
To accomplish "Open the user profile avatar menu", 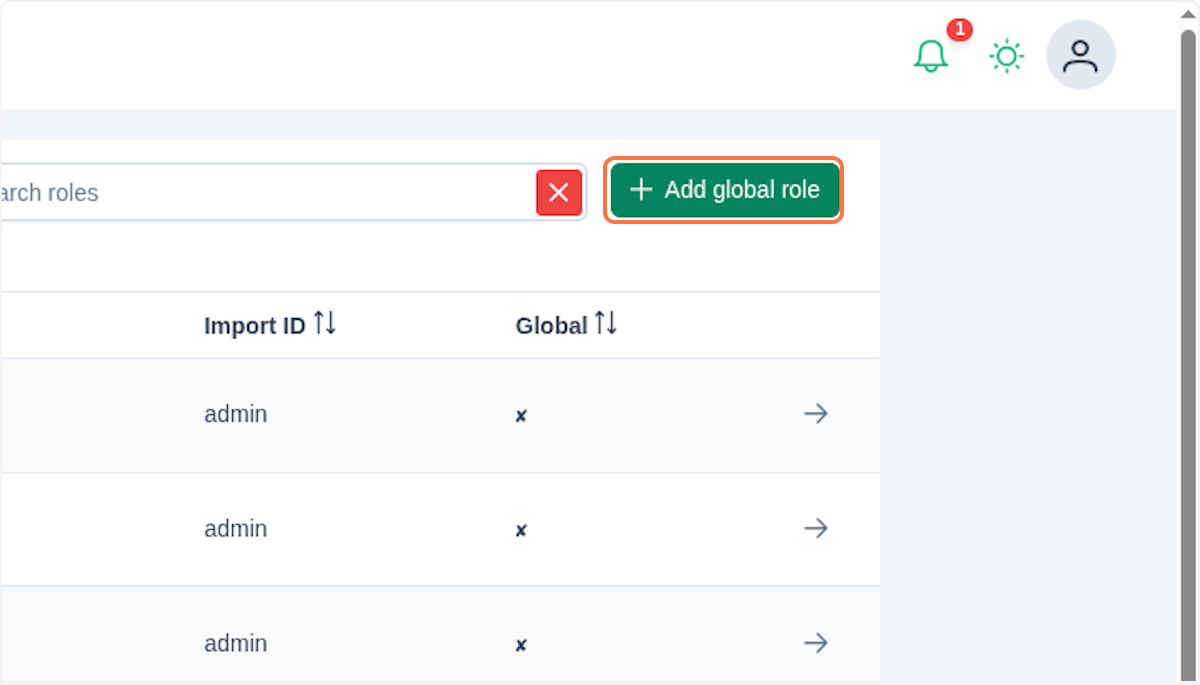I will [1080, 56].
